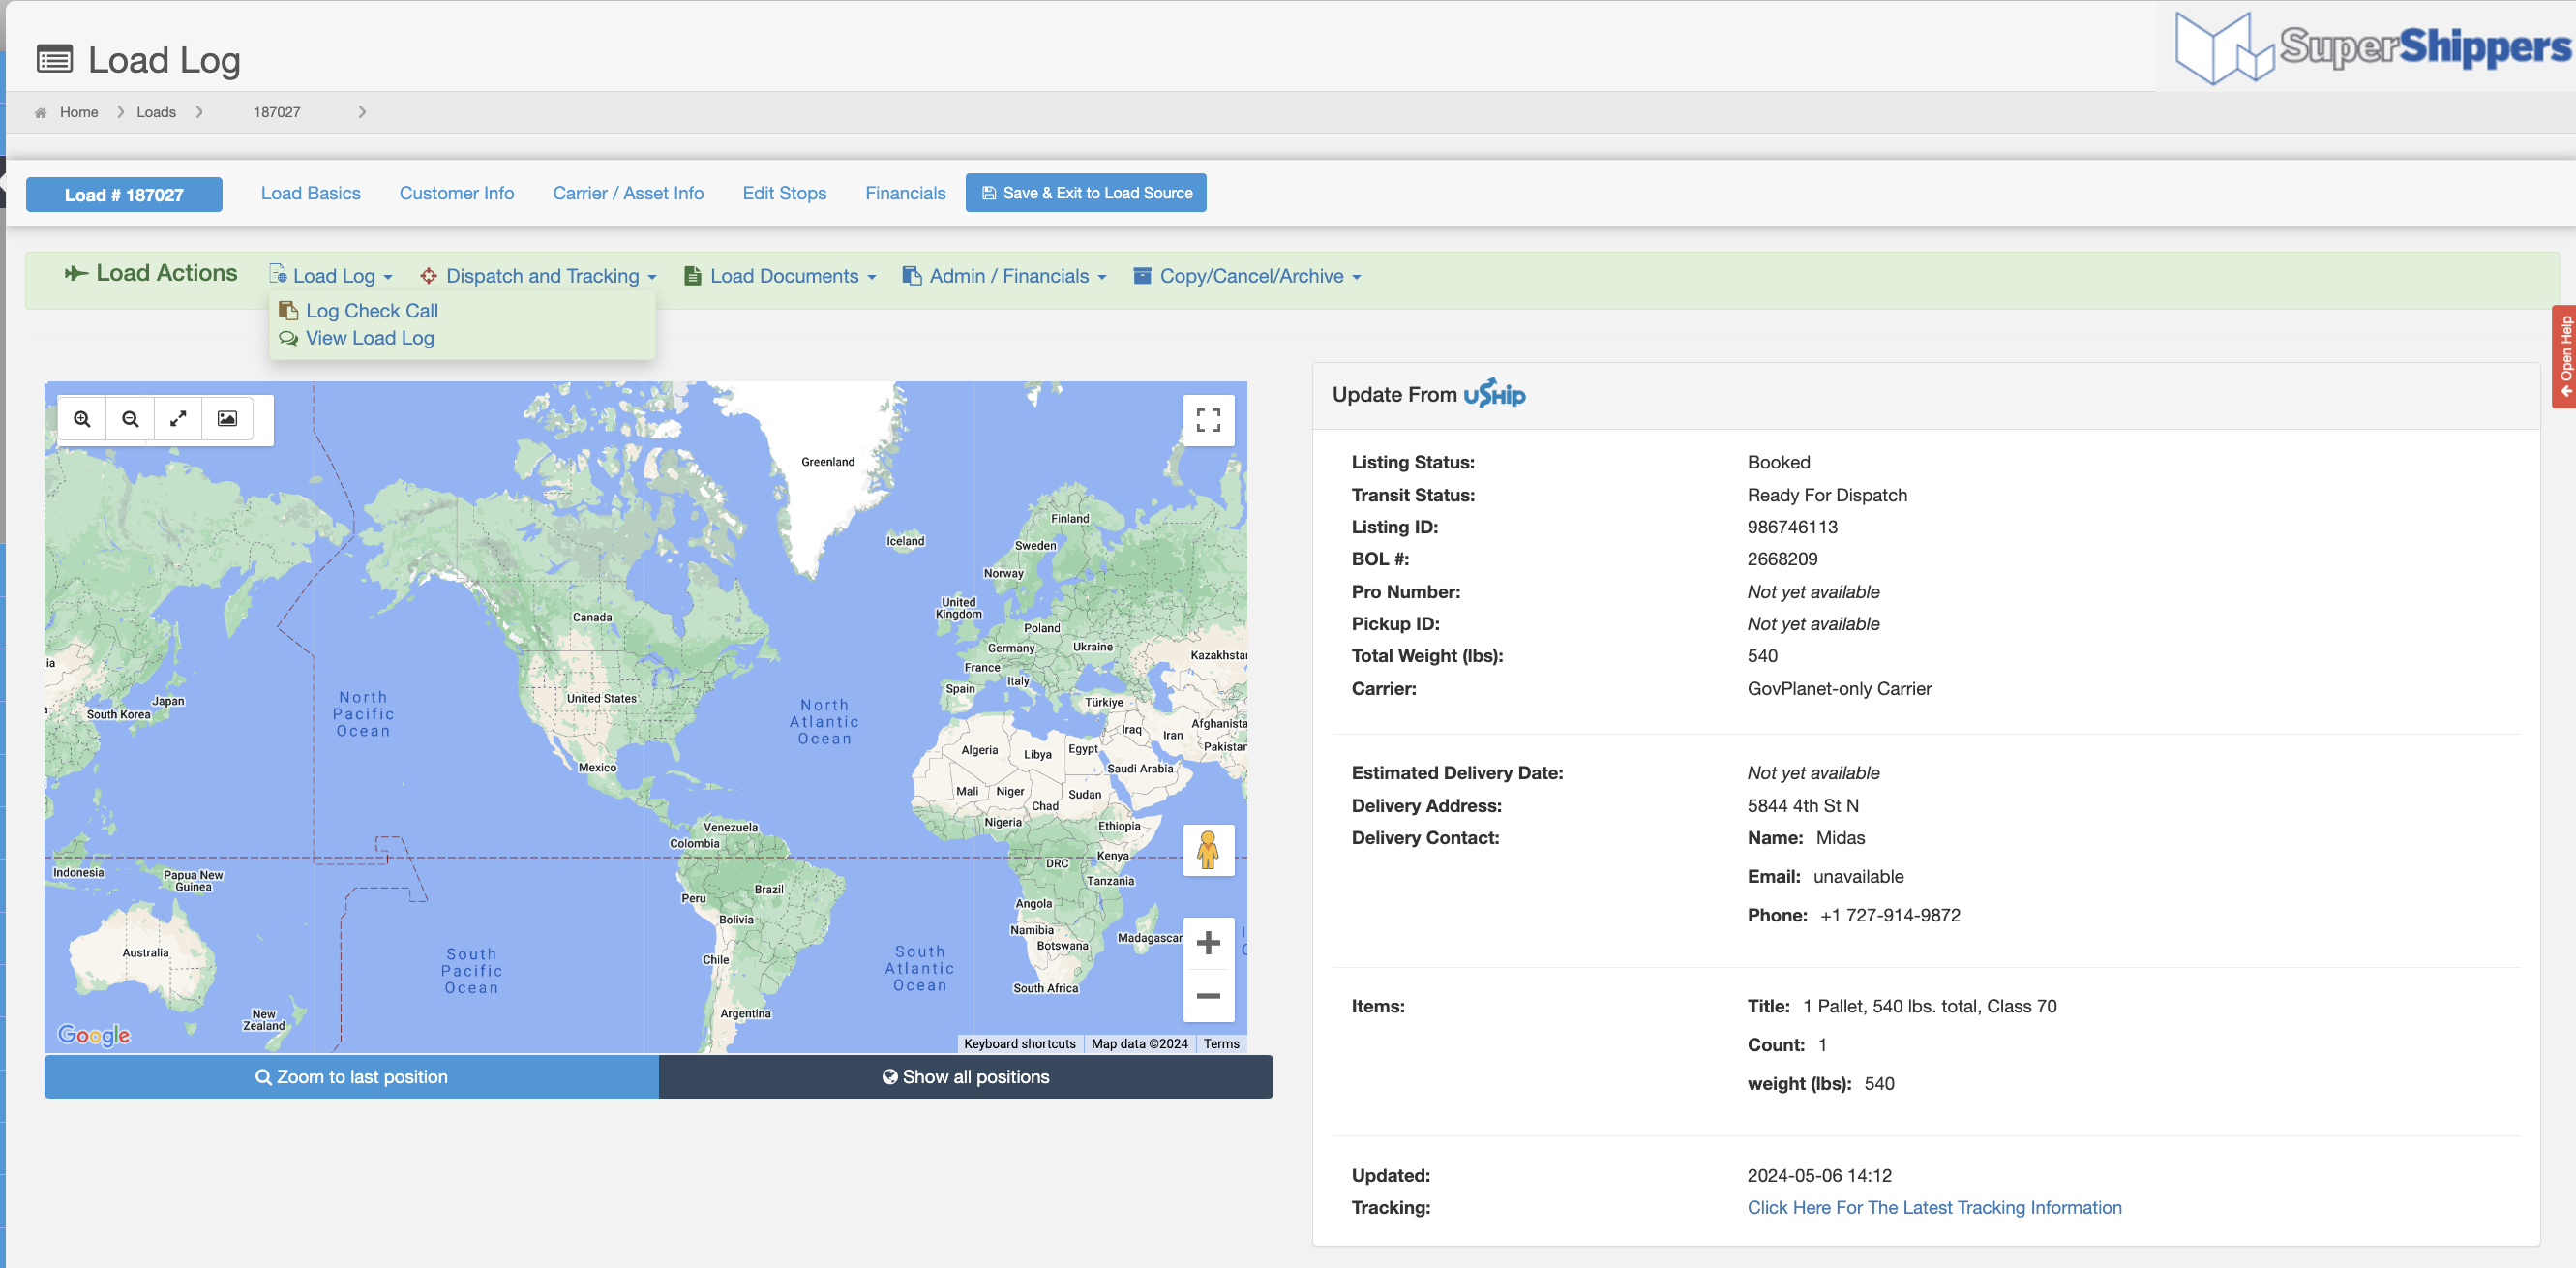Toggle Google map fullscreen view
Image resolution: width=2576 pixels, height=1268 pixels.
click(x=1208, y=420)
